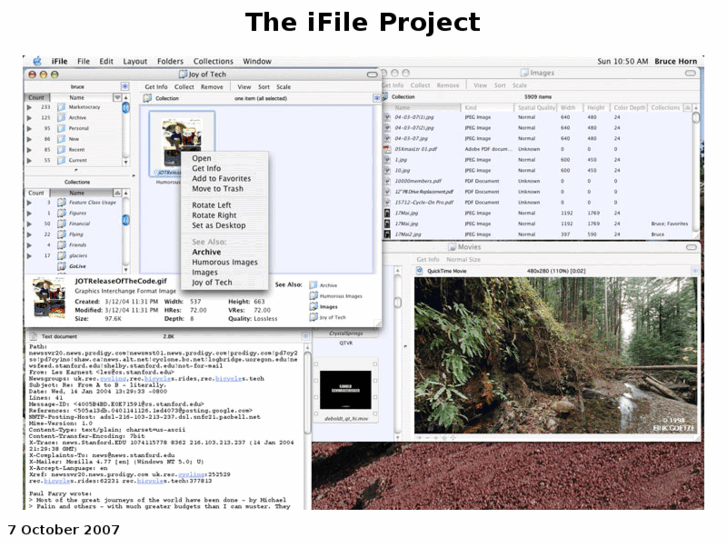This screenshot has height=545, width=727.
Task: Click Get Info in Joy of Tech toolbar
Action: [156, 87]
